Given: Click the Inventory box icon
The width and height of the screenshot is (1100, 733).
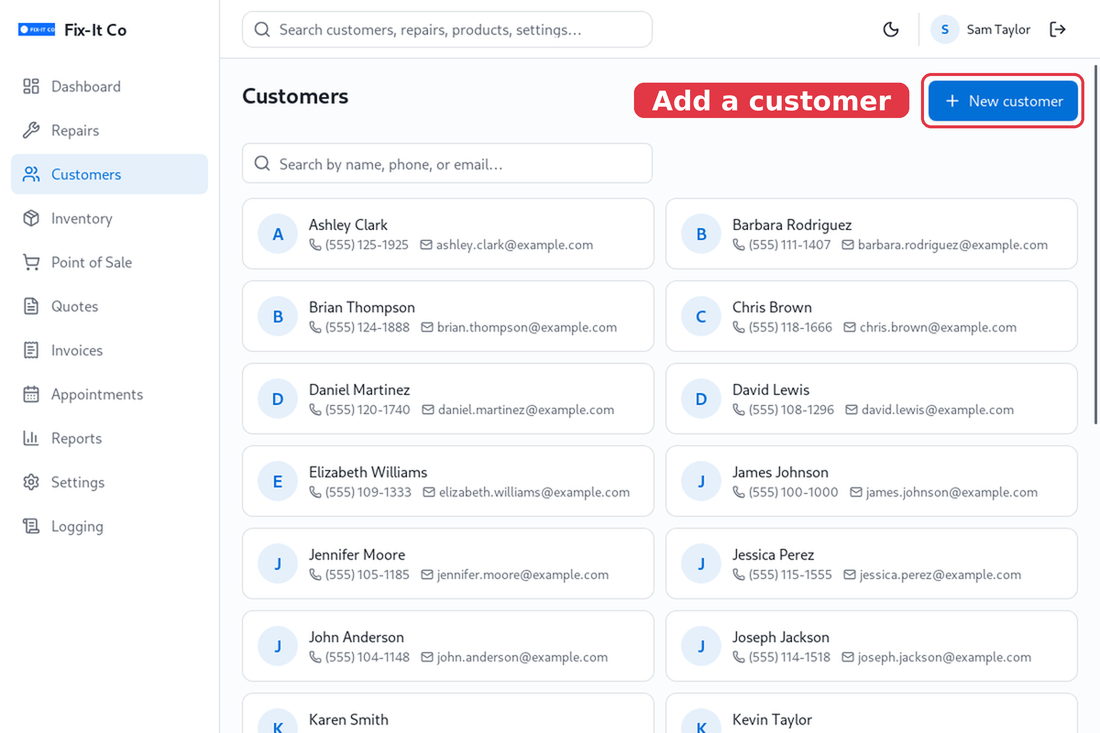Looking at the screenshot, I should [31, 218].
